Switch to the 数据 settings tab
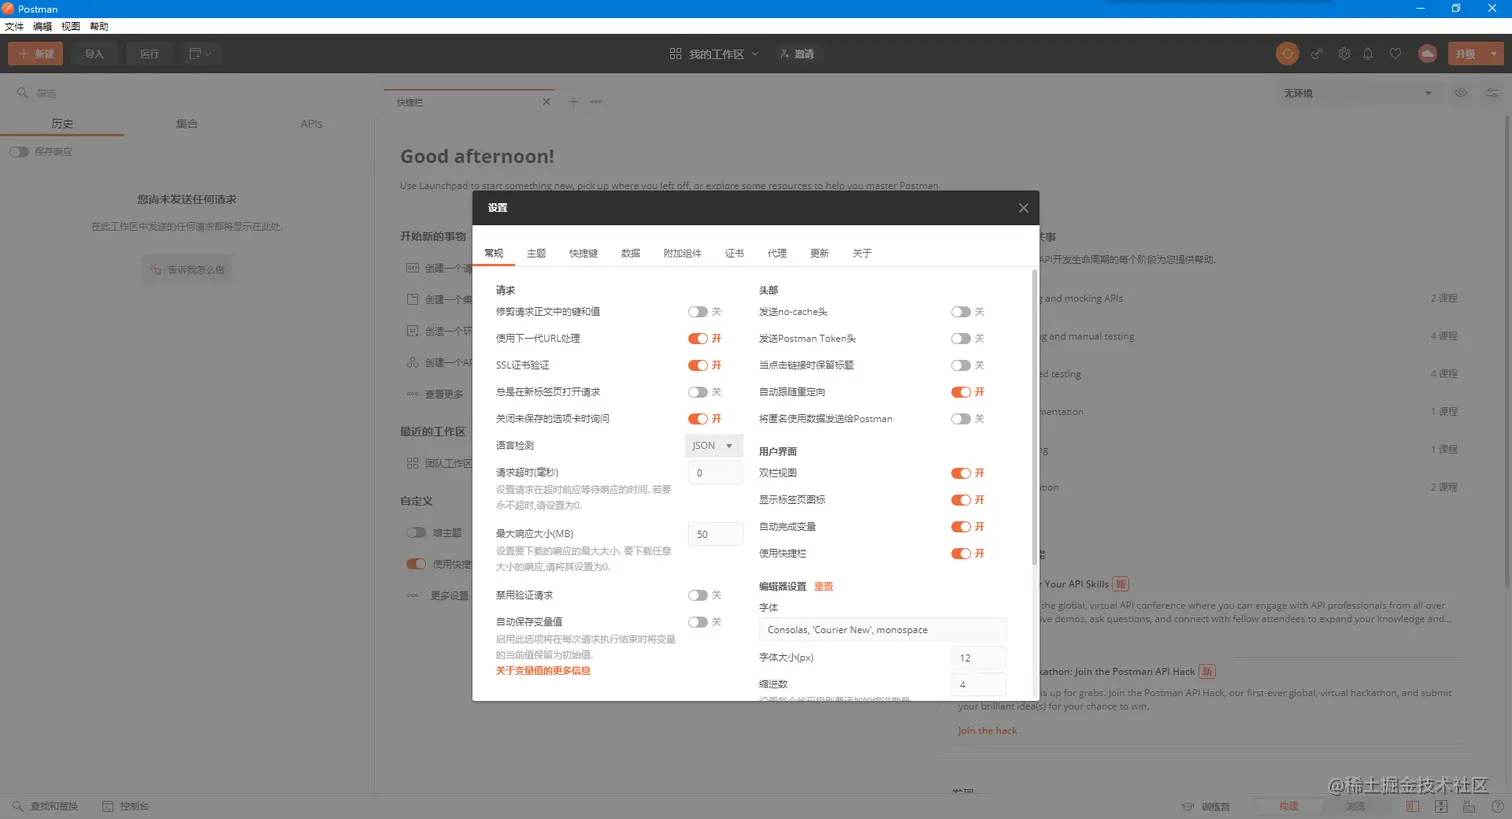 (631, 253)
